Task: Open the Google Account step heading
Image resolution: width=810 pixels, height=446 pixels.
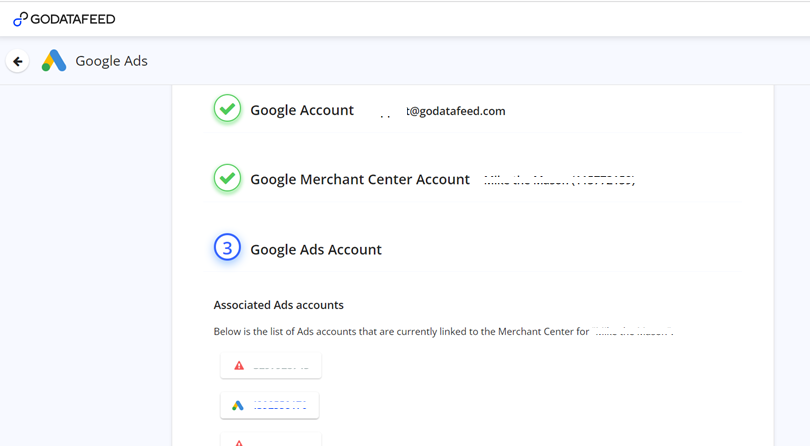Action: coord(302,110)
